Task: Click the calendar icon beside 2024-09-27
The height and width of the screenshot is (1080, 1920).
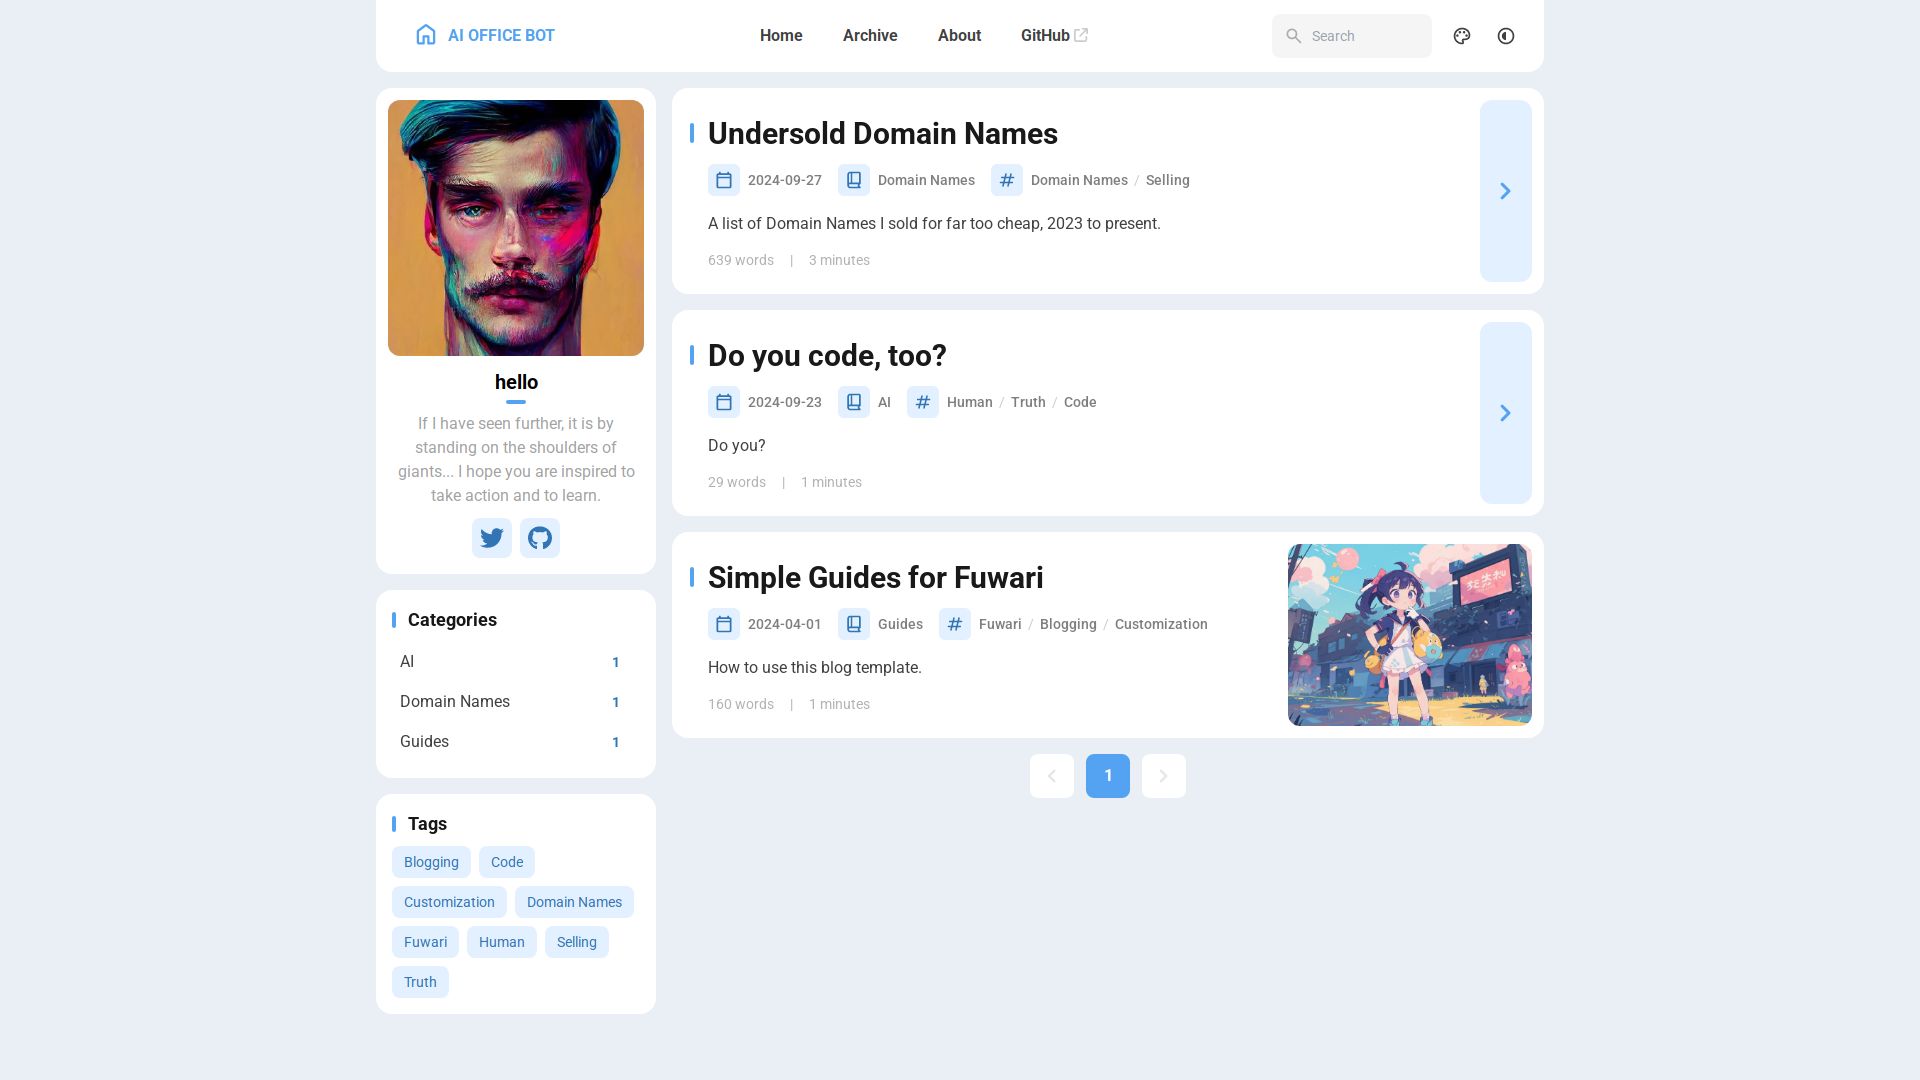Action: tap(723, 180)
